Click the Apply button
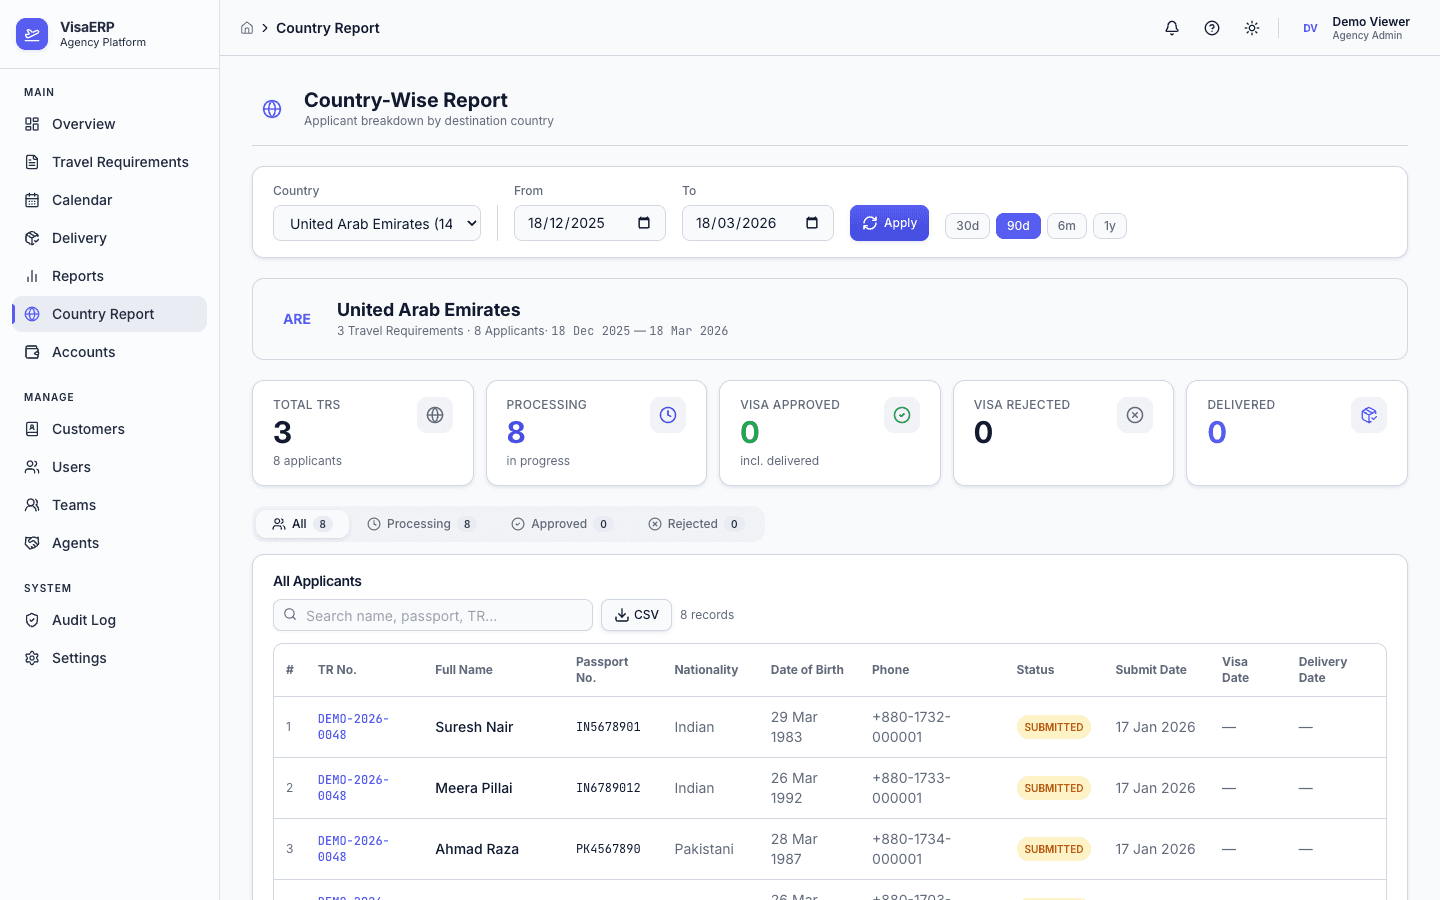The width and height of the screenshot is (1440, 900). tap(889, 223)
